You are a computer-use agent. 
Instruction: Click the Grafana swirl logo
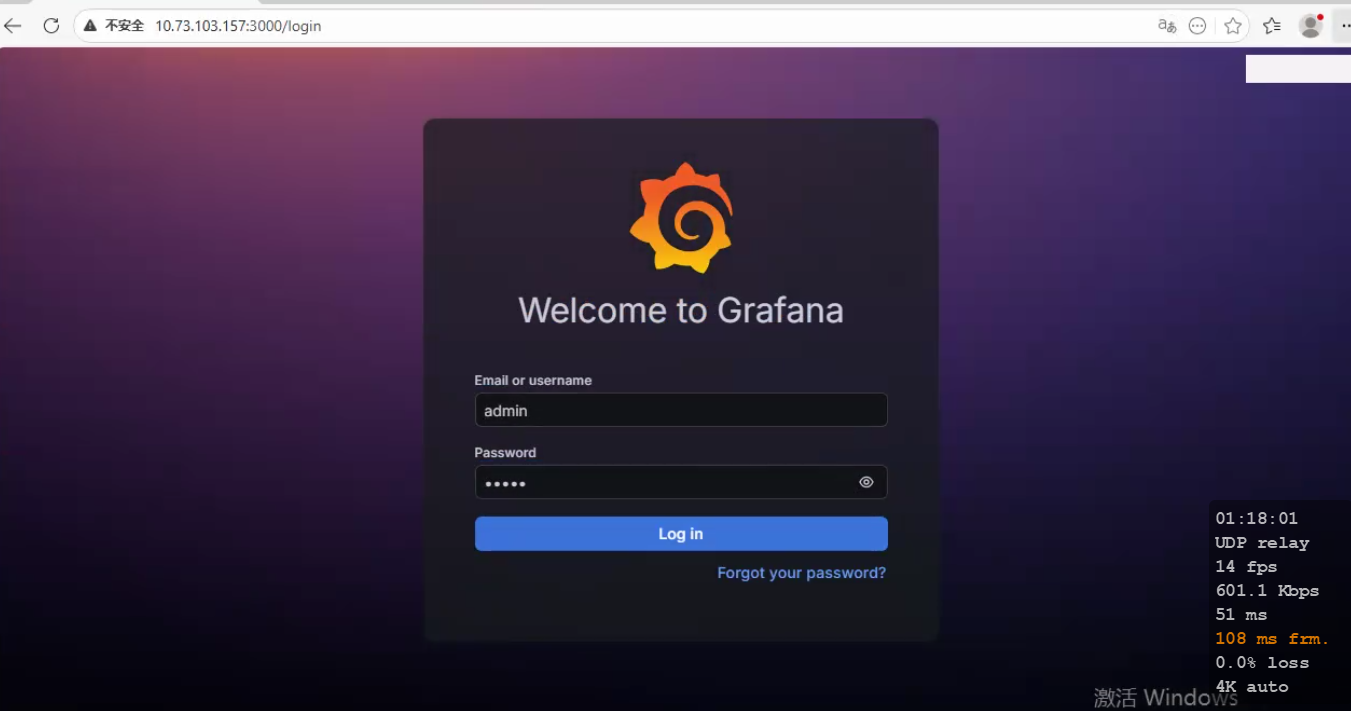[x=681, y=218]
